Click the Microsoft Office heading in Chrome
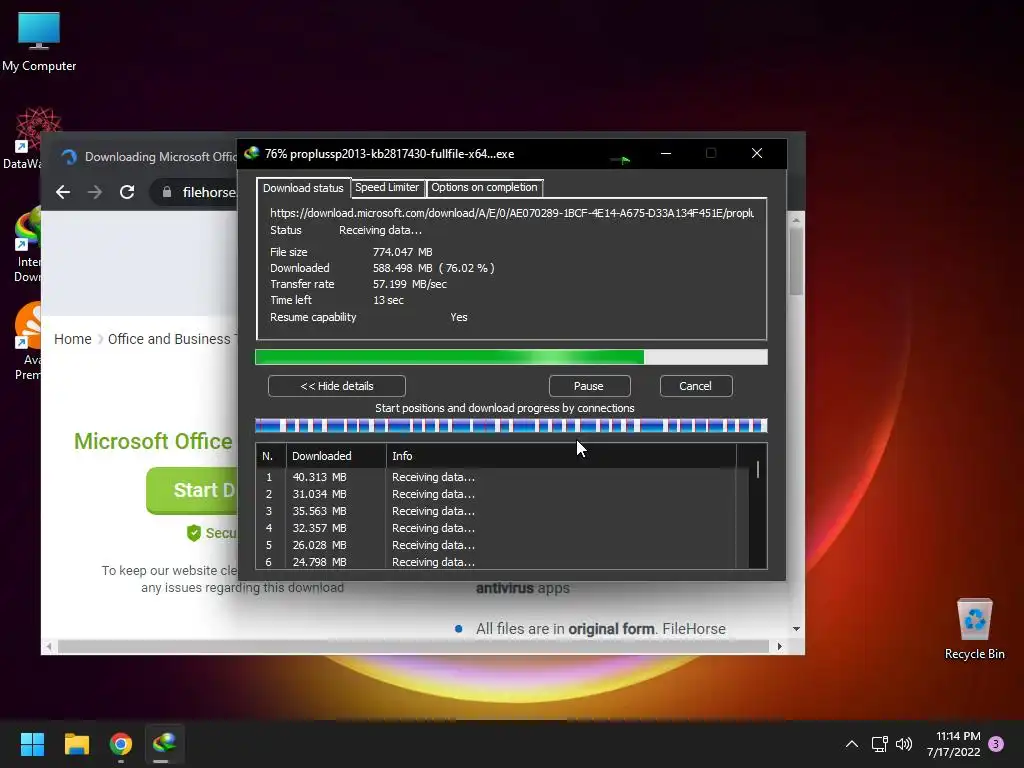The image size is (1024, 768). click(x=153, y=441)
